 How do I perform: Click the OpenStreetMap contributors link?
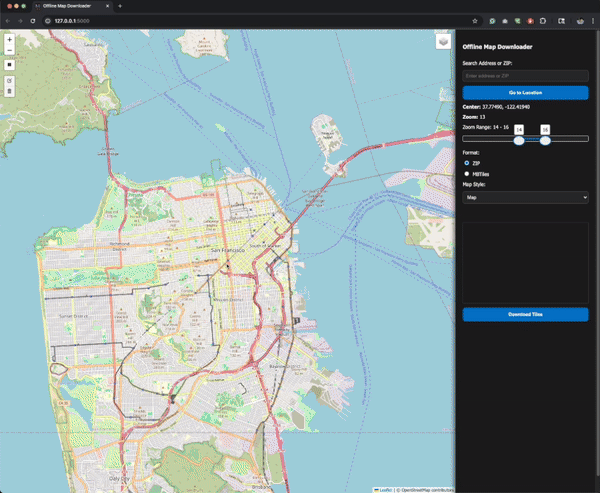click(x=426, y=490)
